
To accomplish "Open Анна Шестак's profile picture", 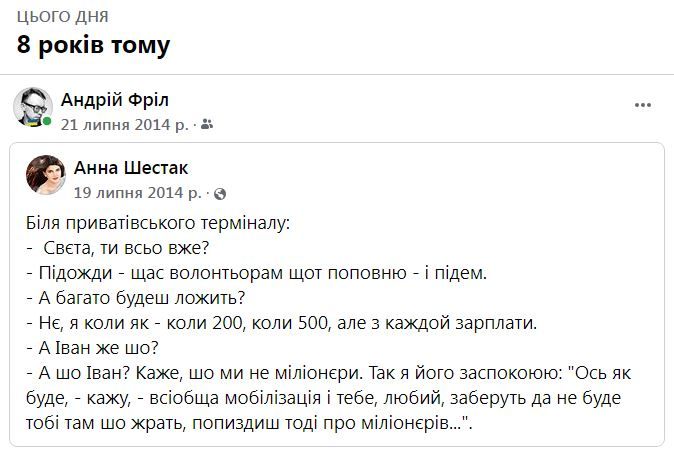I will pyautogui.click(x=46, y=175).
